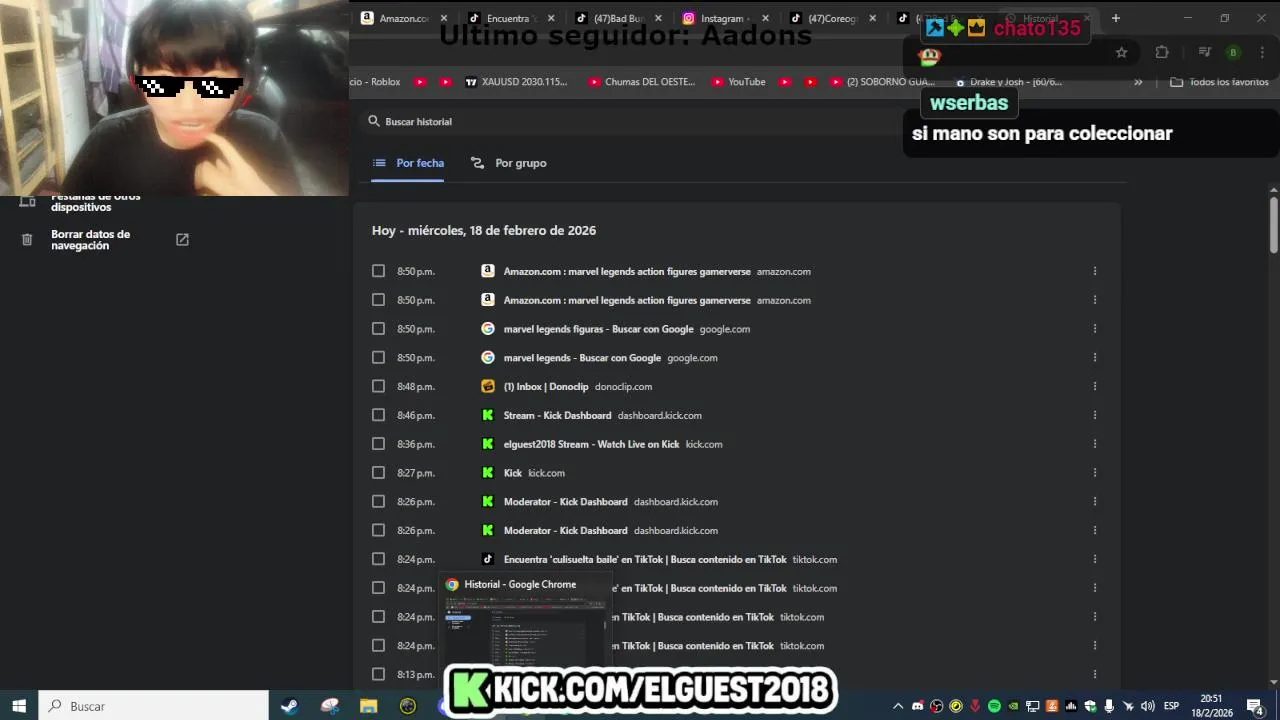Open the XAUUSD 2030.115 bookmark
Image resolution: width=1280 pixels, height=720 pixels.
click(517, 82)
